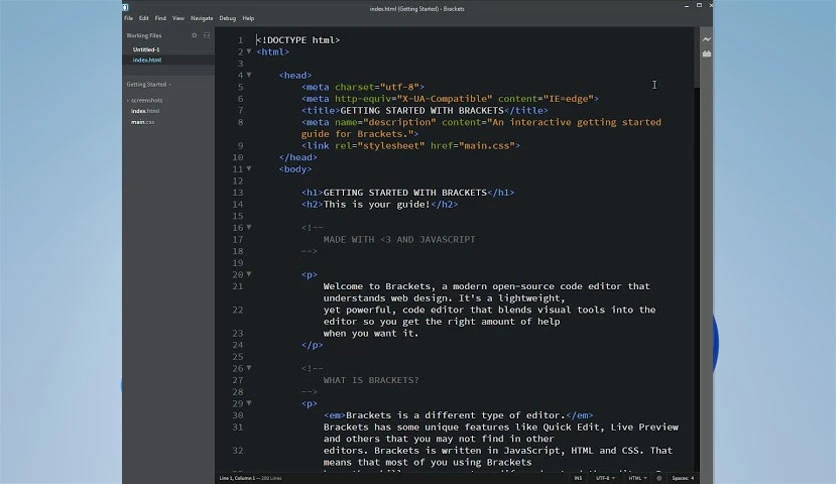Image resolution: width=836 pixels, height=484 pixels.
Task: Open the Extension Manager brick icon
Action: point(706,54)
